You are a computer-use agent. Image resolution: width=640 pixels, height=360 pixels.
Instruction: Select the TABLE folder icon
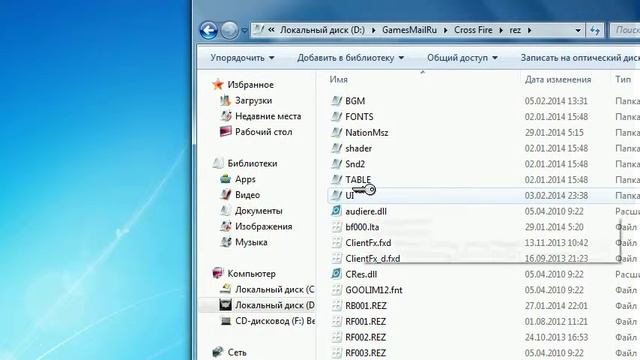tap(336, 180)
